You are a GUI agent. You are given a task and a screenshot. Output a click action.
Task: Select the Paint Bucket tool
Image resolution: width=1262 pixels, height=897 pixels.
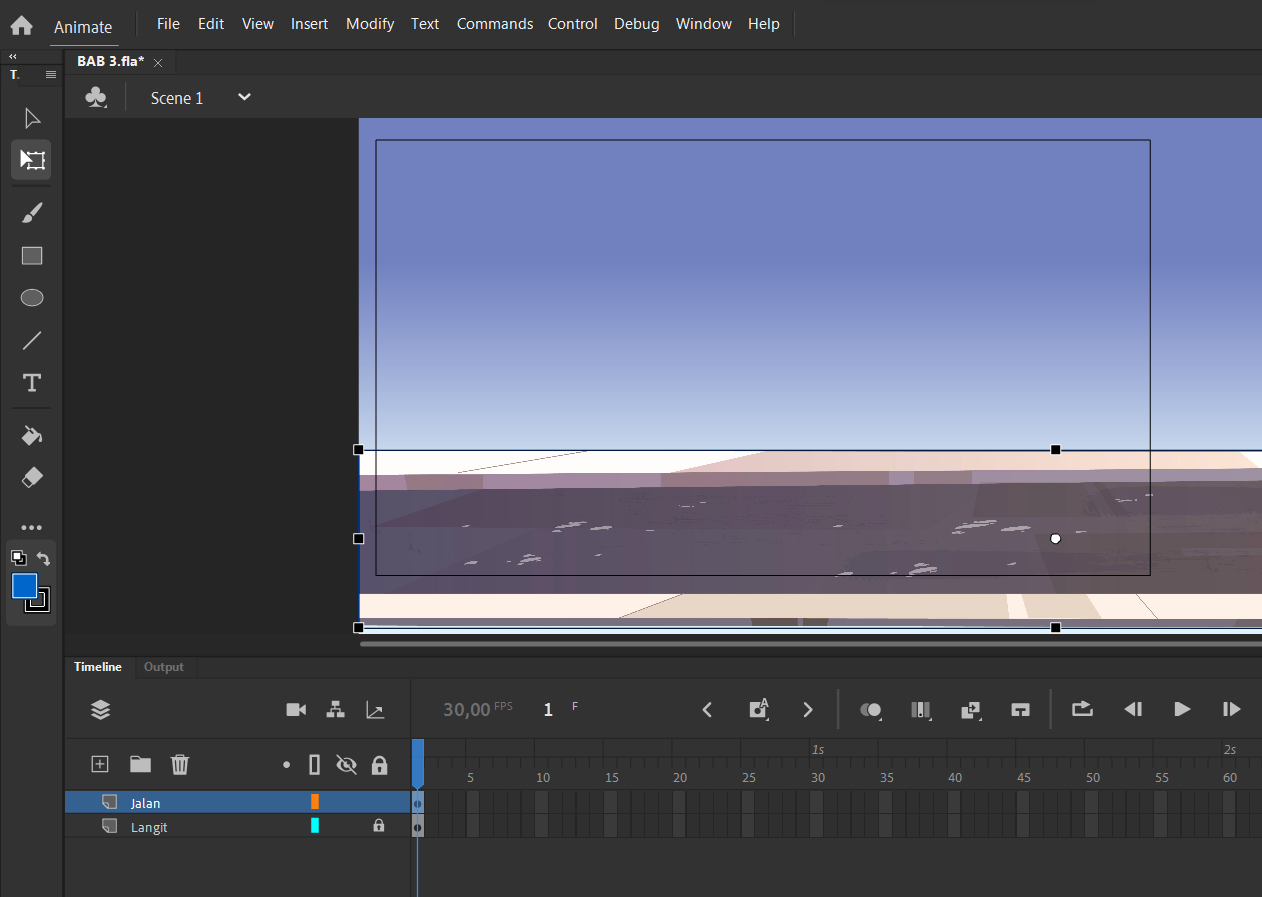coord(32,436)
